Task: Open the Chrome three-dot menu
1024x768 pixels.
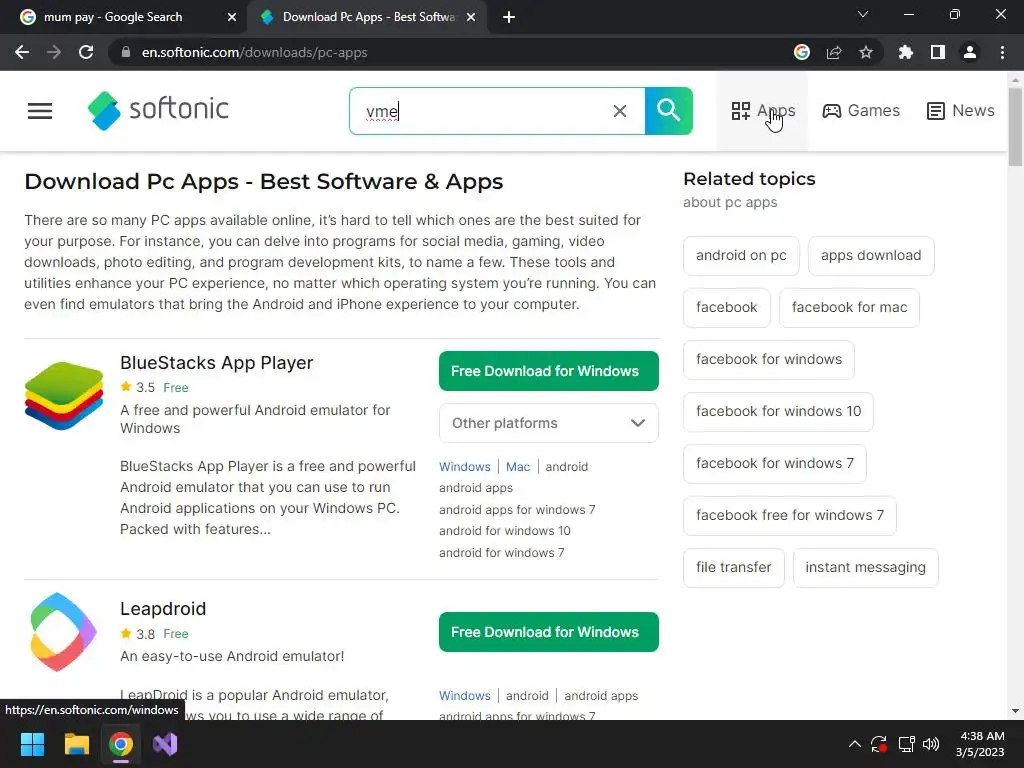Action: click(x=1002, y=52)
